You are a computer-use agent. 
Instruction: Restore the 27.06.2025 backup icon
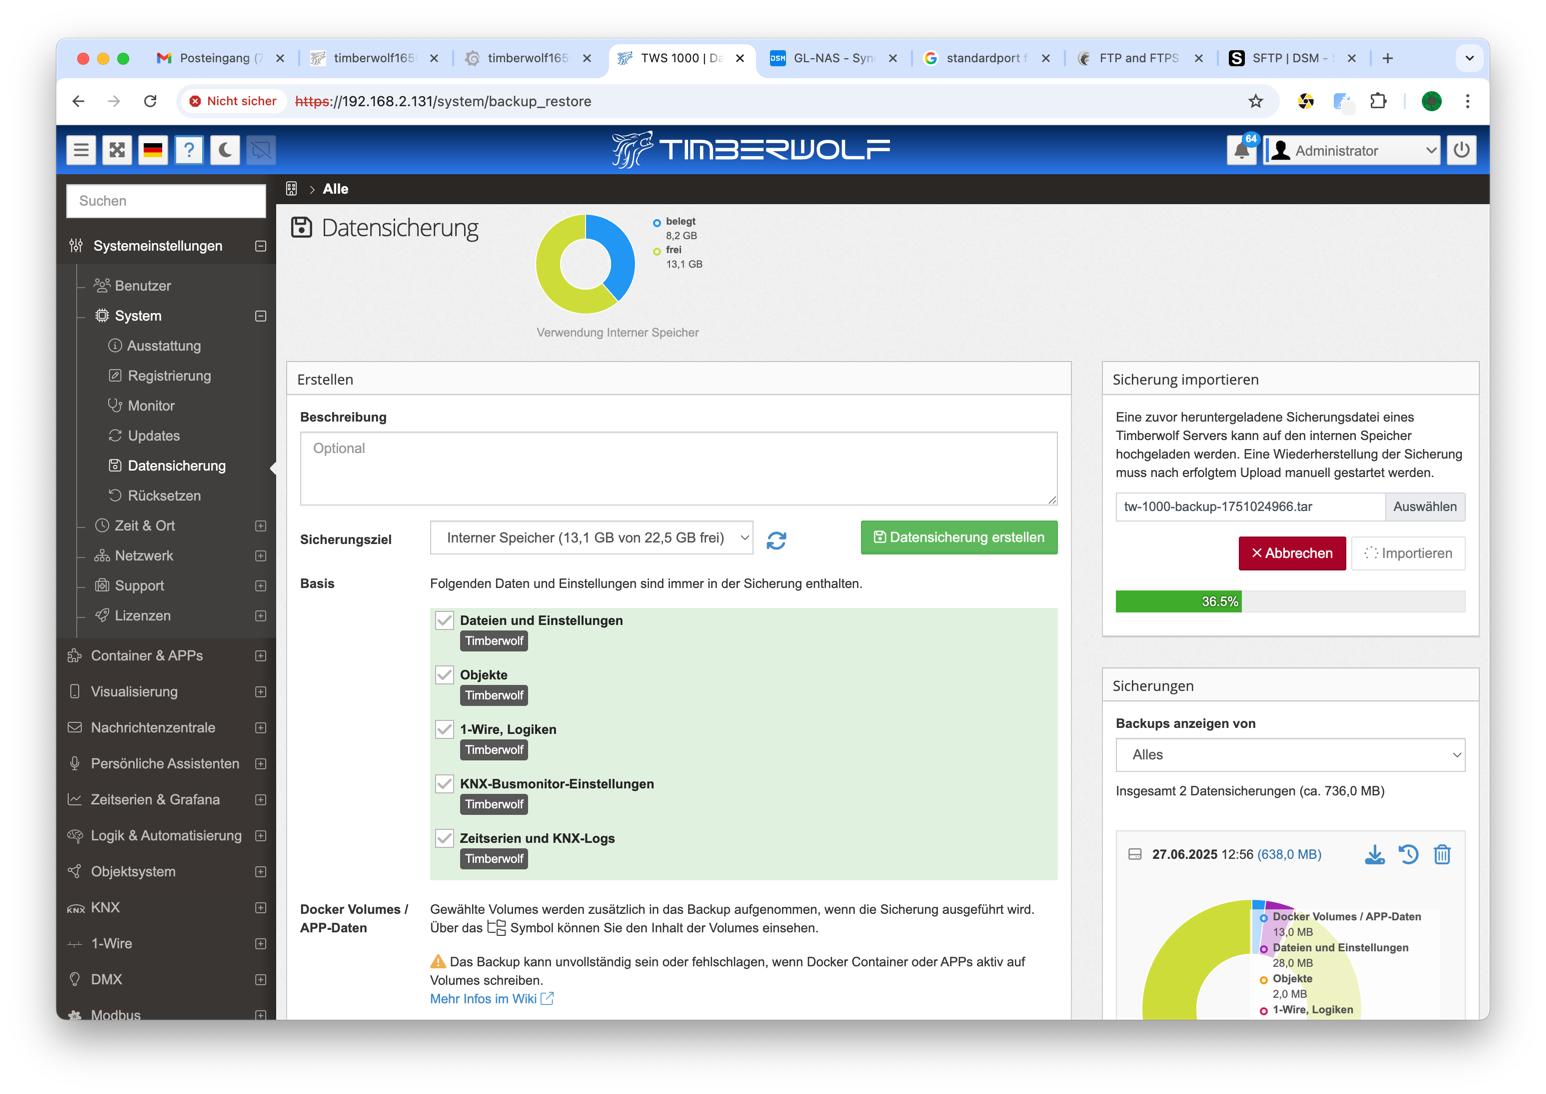[x=1409, y=854]
